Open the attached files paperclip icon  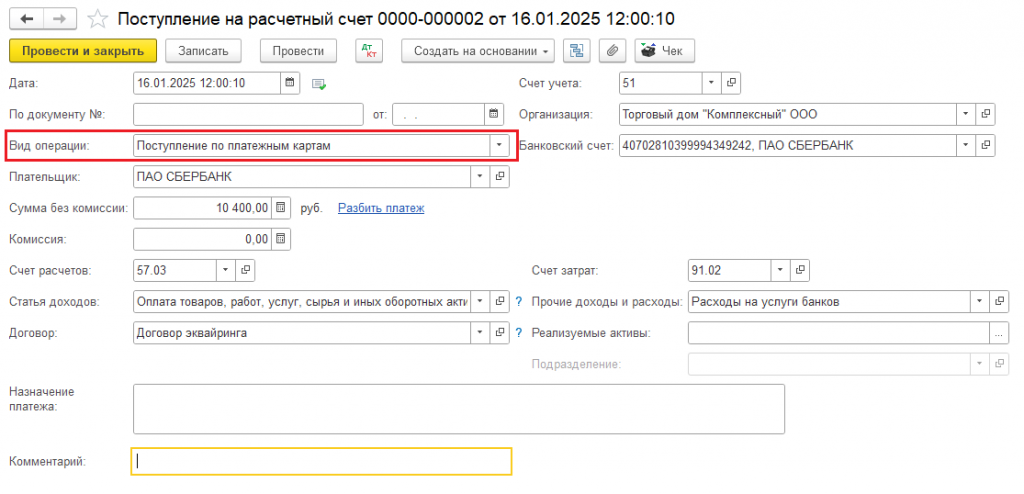point(612,50)
